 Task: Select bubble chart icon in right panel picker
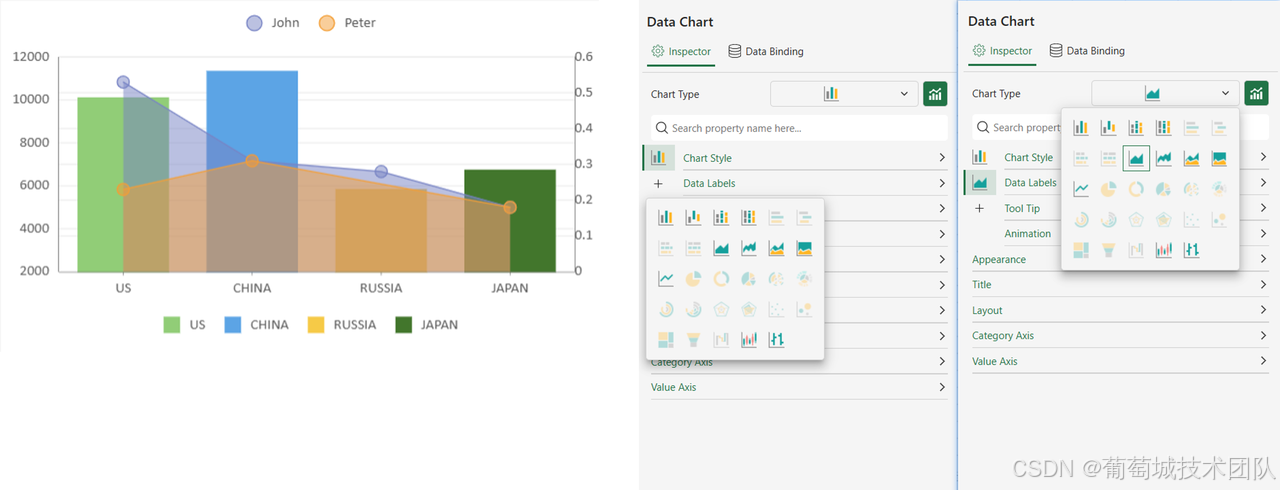click(1219, 220)
